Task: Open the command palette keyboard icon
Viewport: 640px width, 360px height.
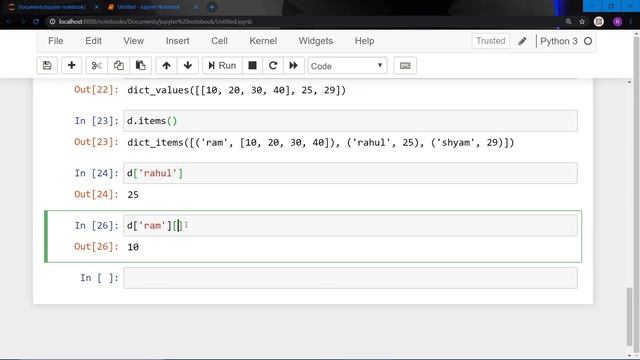Action: [405, 65]
